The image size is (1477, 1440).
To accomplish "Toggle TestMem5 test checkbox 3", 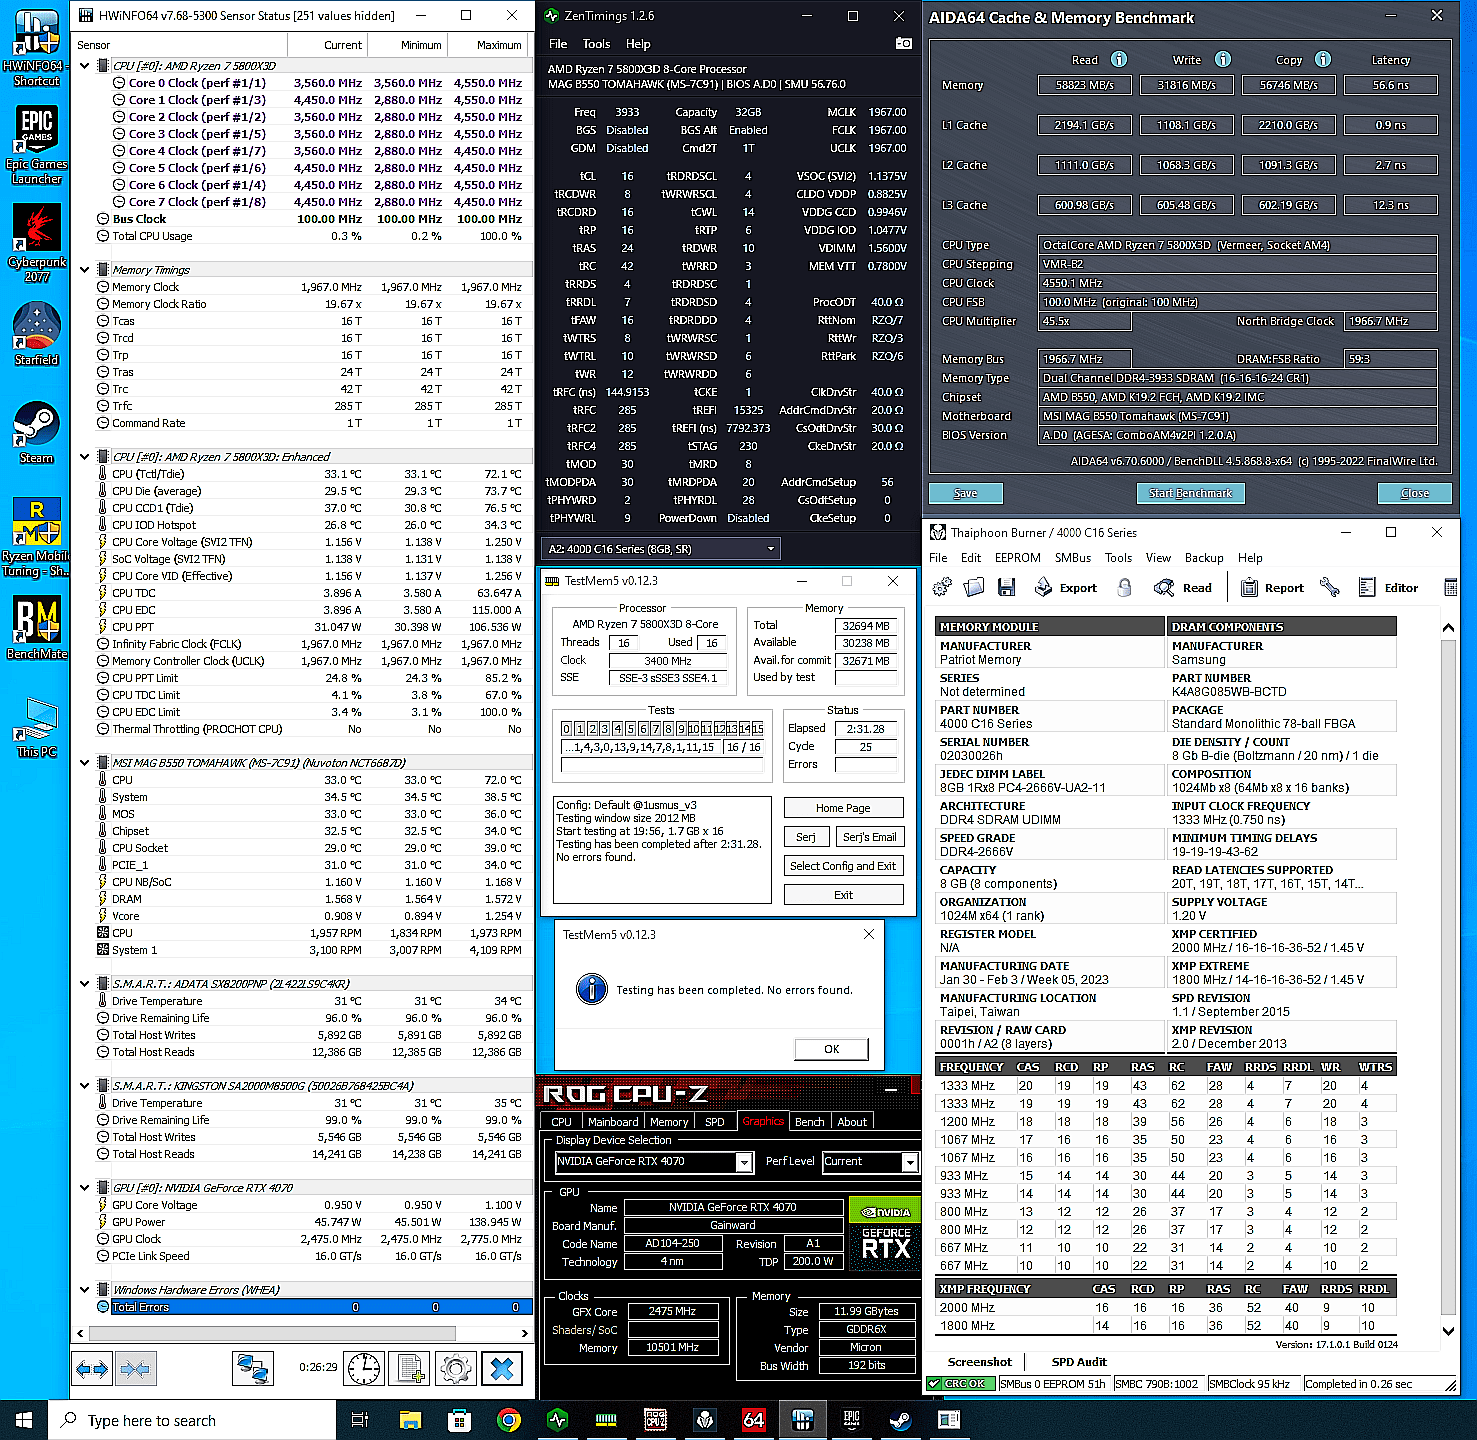I will [x=605, y=728].
